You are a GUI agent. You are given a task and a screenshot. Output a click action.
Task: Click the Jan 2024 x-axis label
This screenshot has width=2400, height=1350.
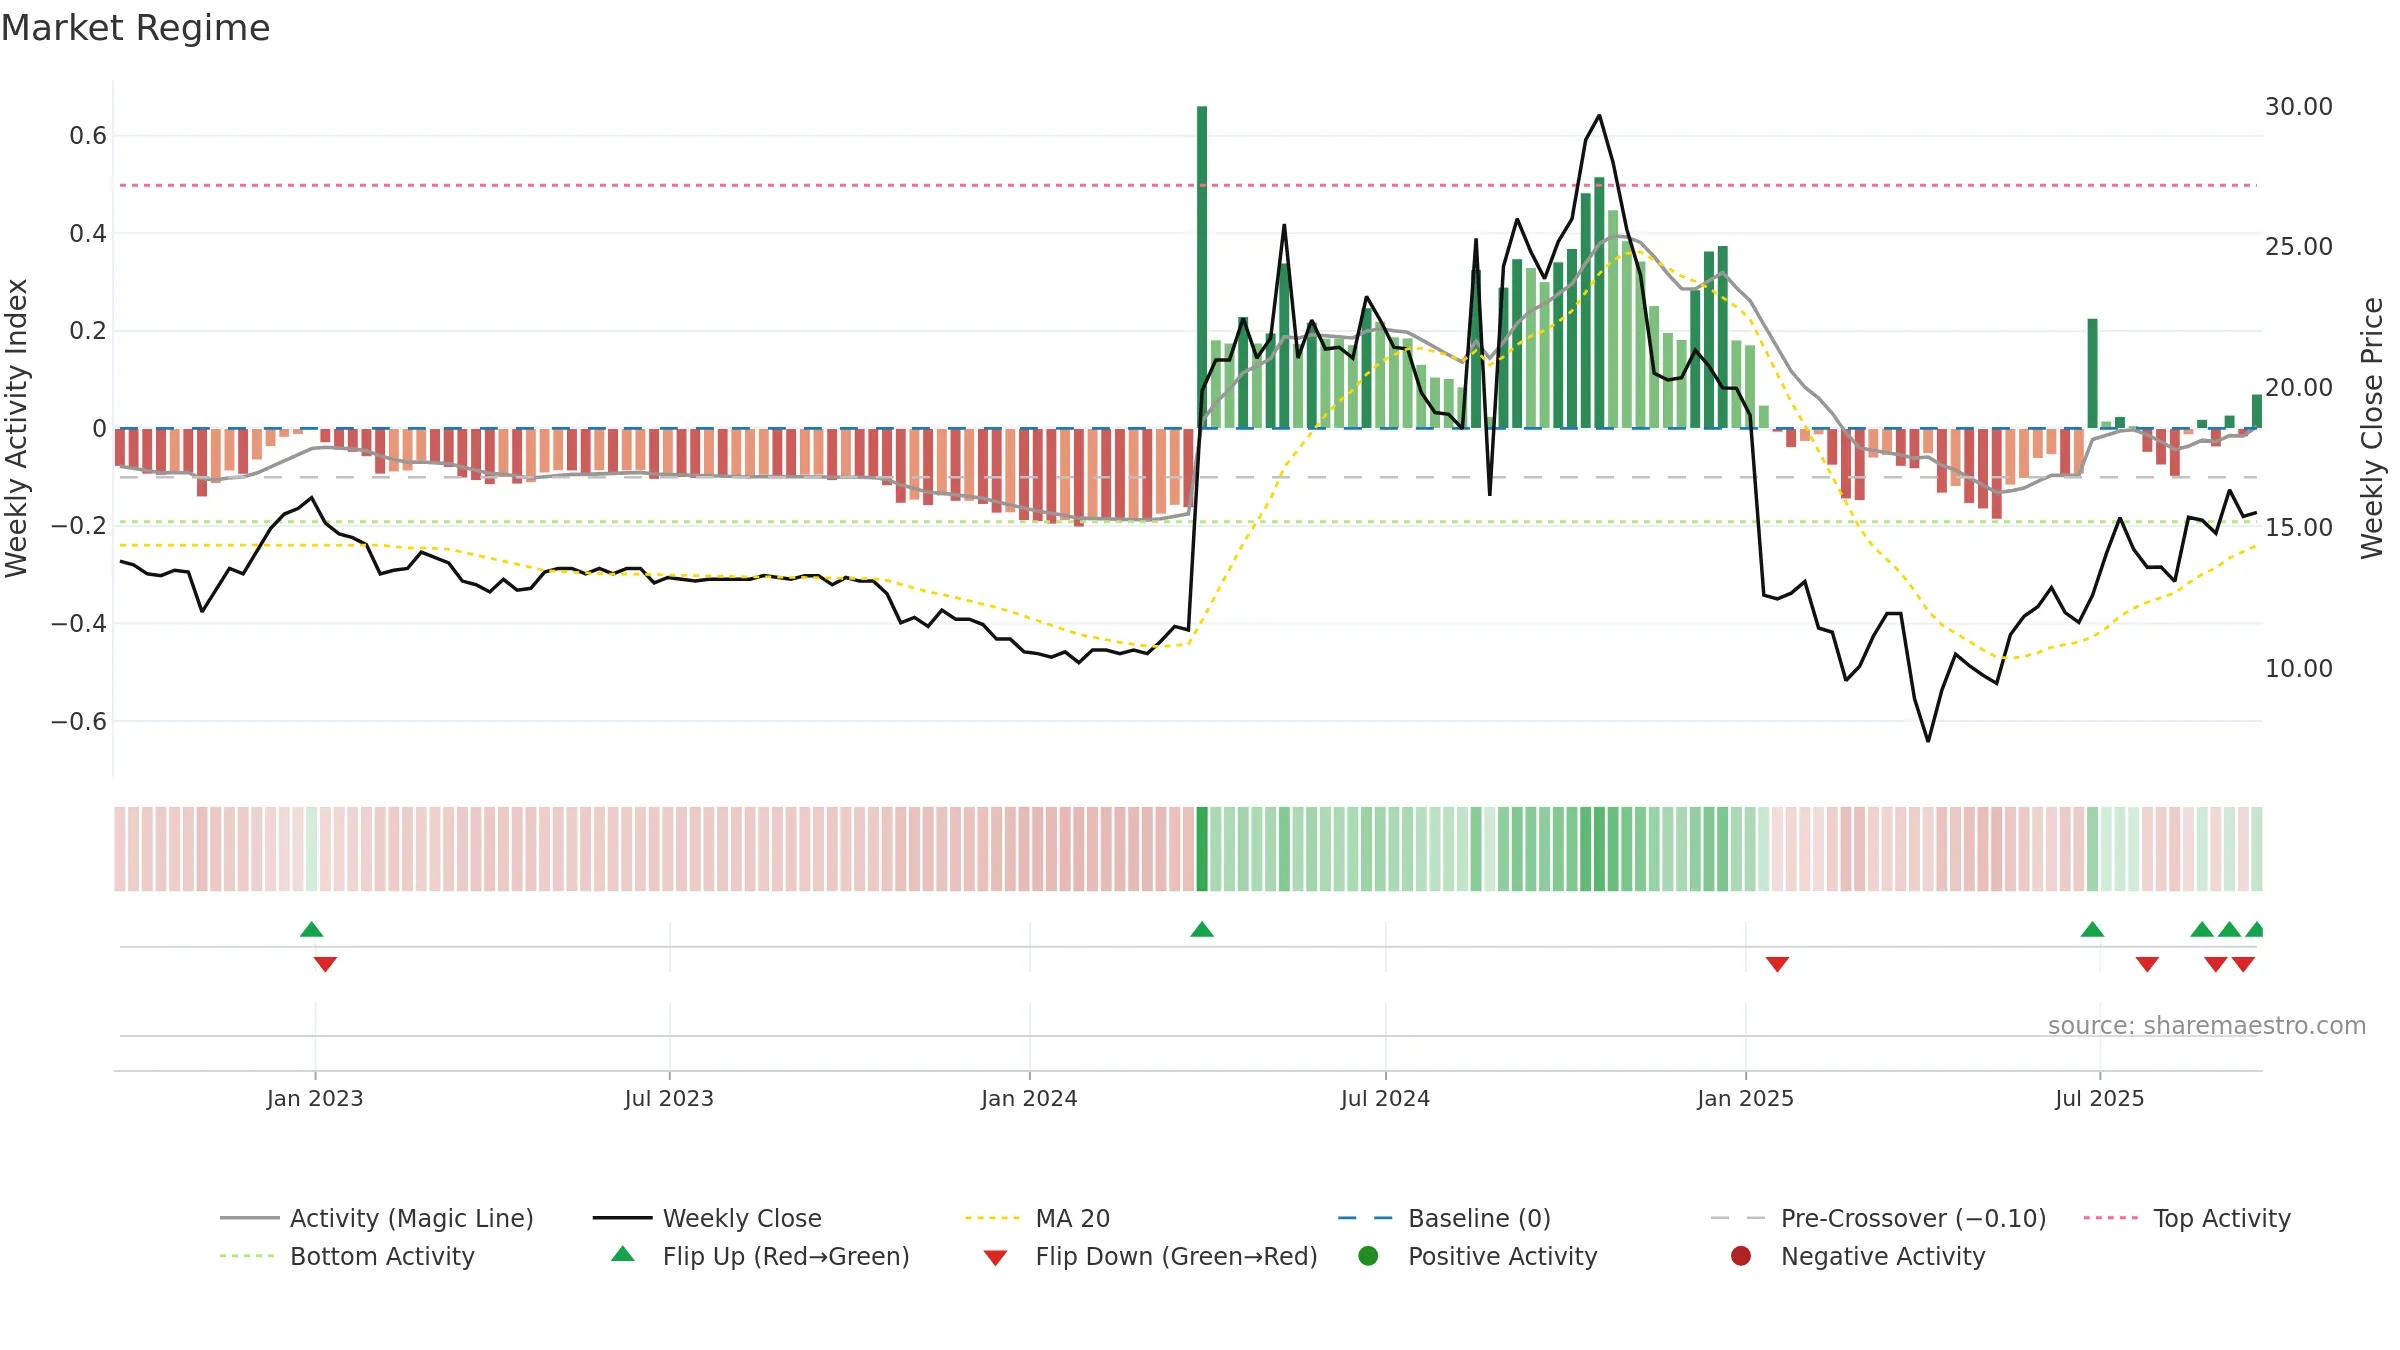coord(1029,1099)
